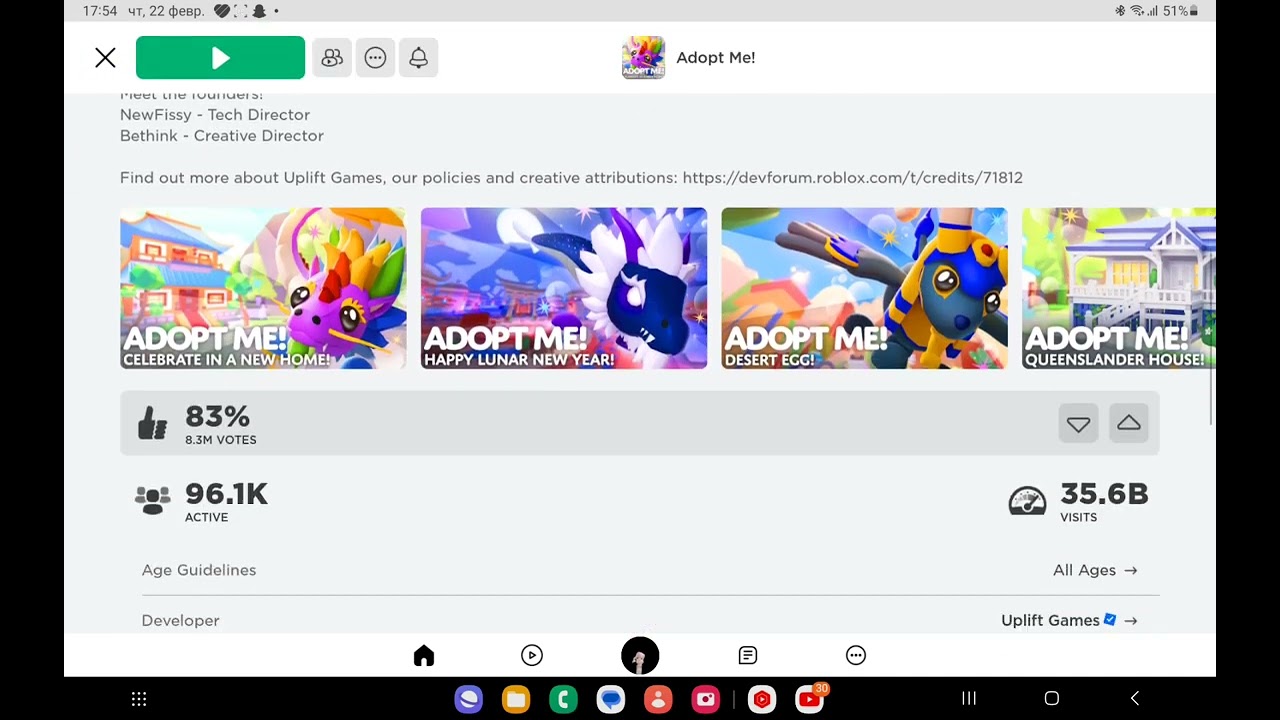
Task: Tap the active players people icon
Action: (153, 500)
